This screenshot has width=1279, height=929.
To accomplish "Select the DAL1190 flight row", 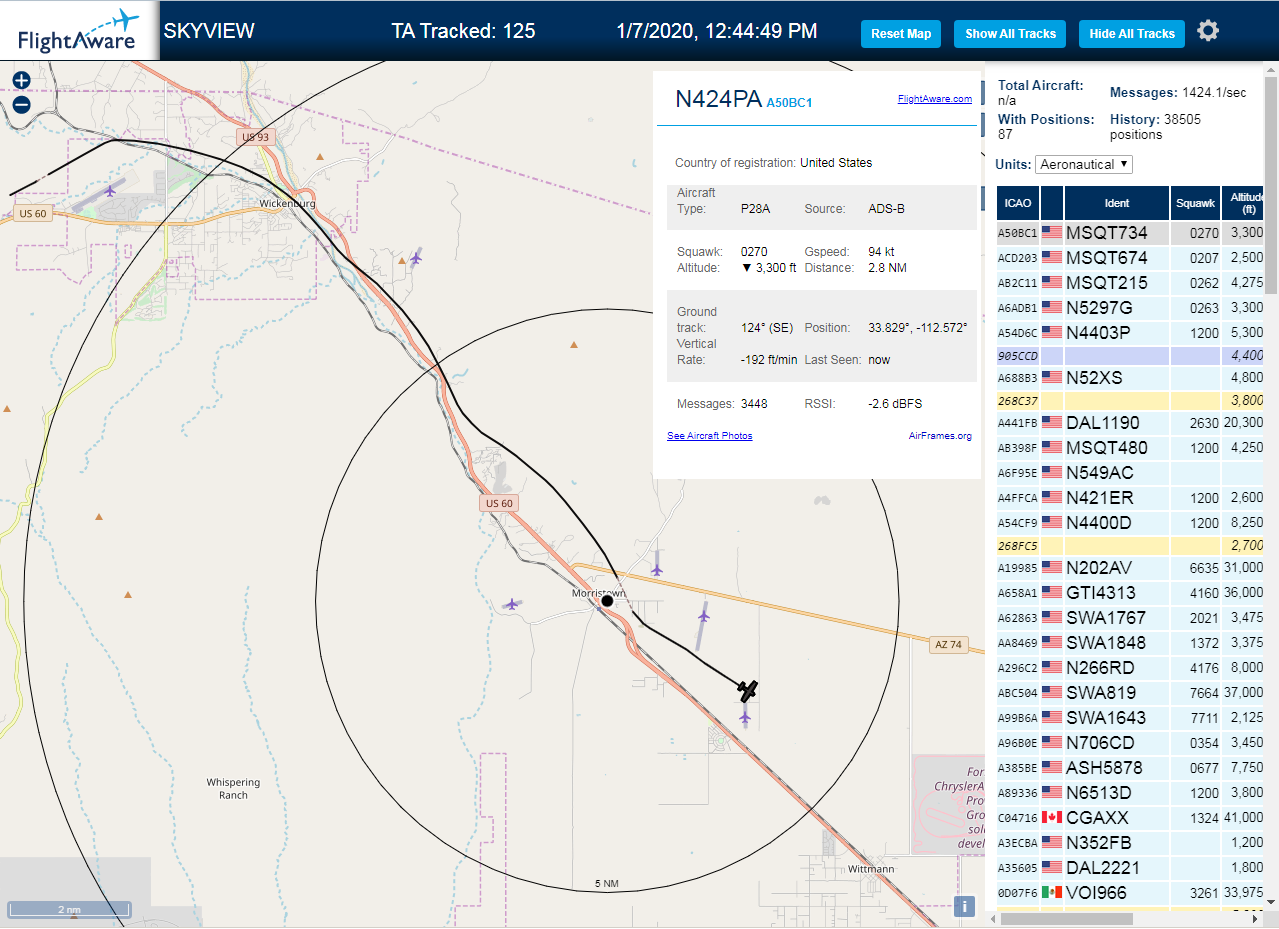I will [1130, 423].
